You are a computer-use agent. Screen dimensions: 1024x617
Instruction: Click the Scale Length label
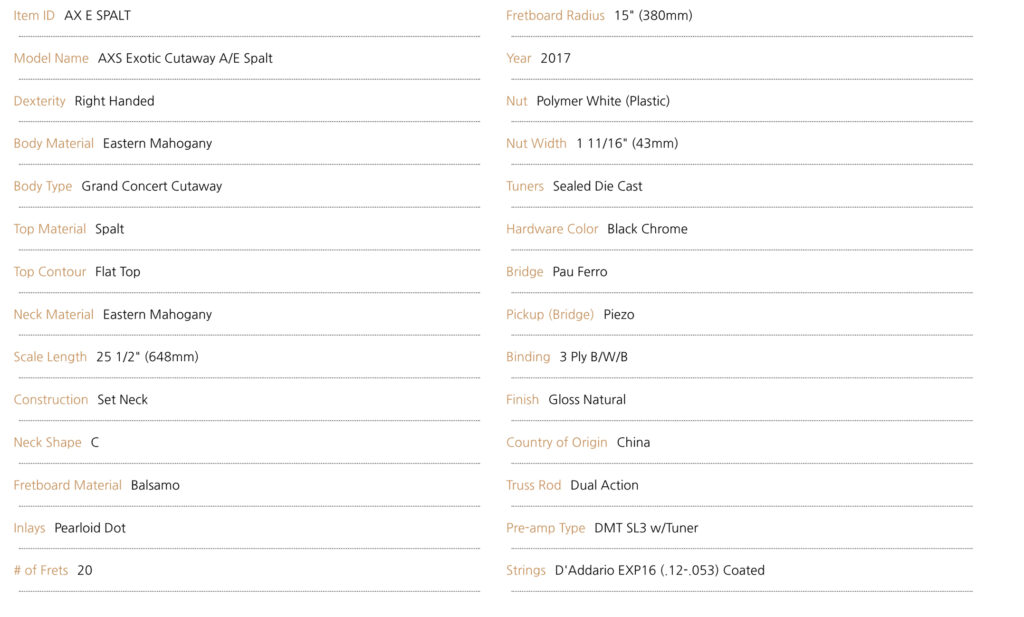pos(50,357)
